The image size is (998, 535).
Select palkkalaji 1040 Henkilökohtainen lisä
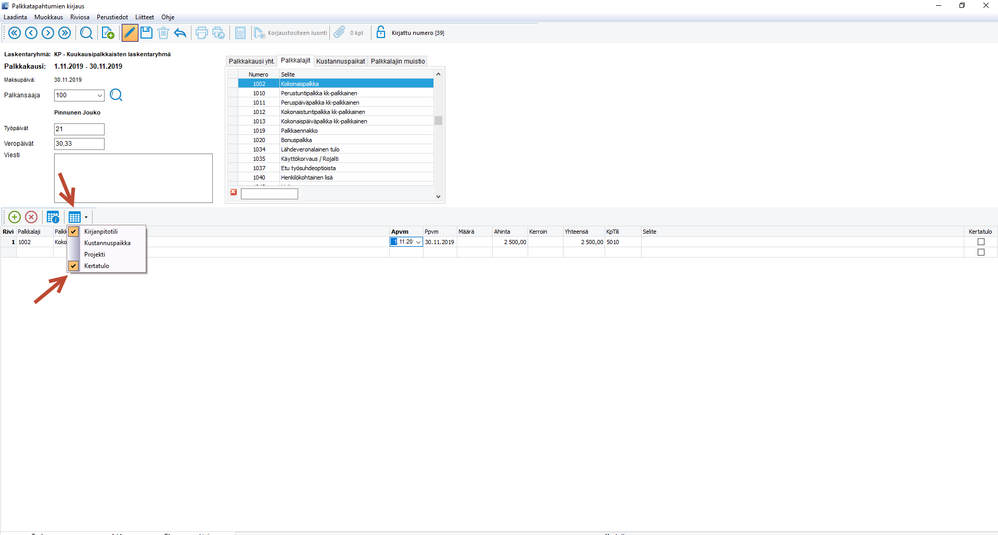[x=335, y=177]
